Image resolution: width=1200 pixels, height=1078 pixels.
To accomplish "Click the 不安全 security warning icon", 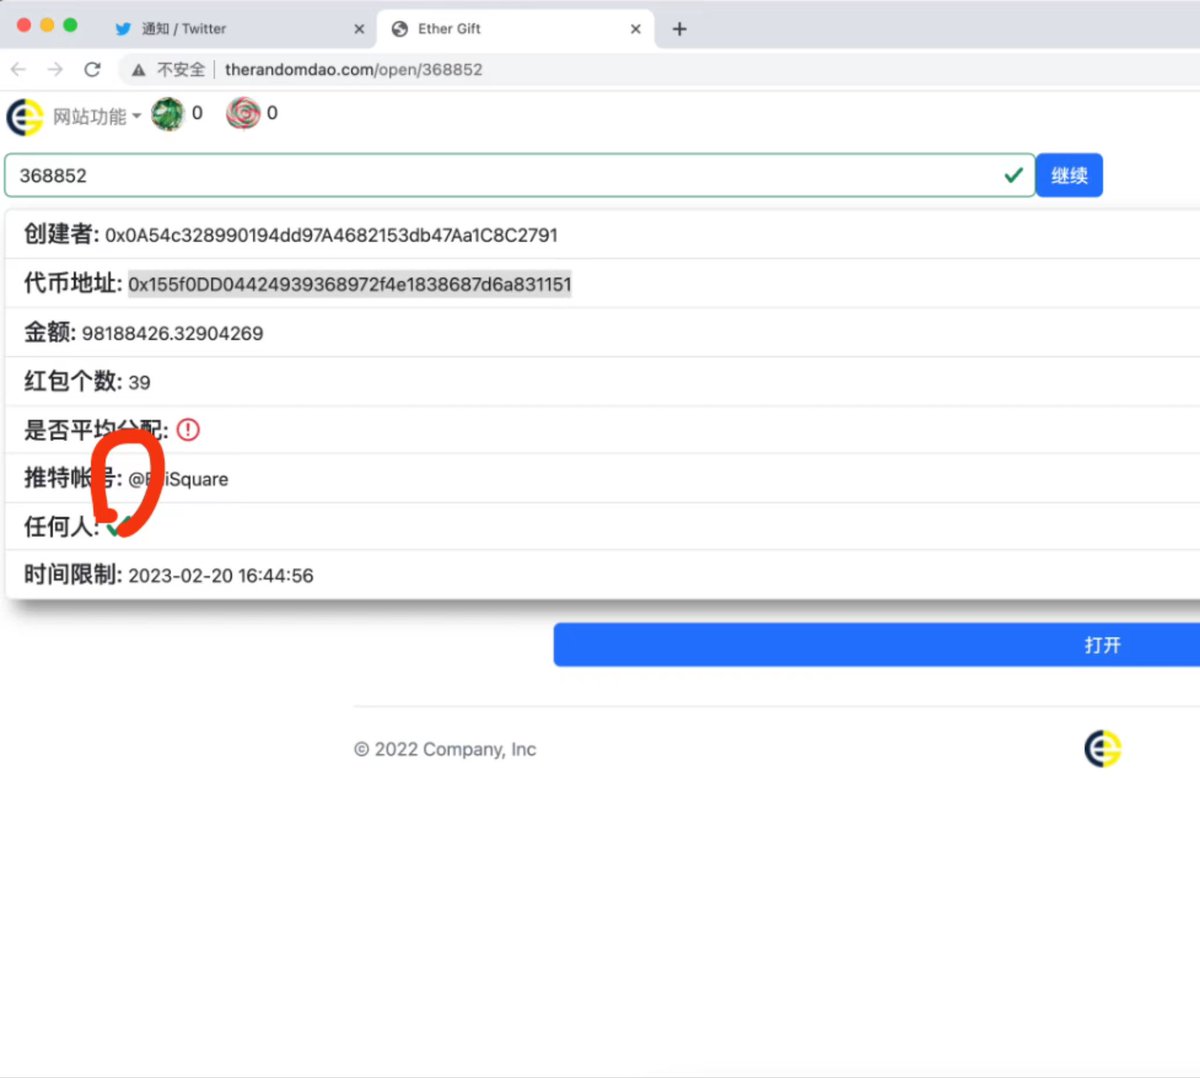I will click(x=138, y=69).
